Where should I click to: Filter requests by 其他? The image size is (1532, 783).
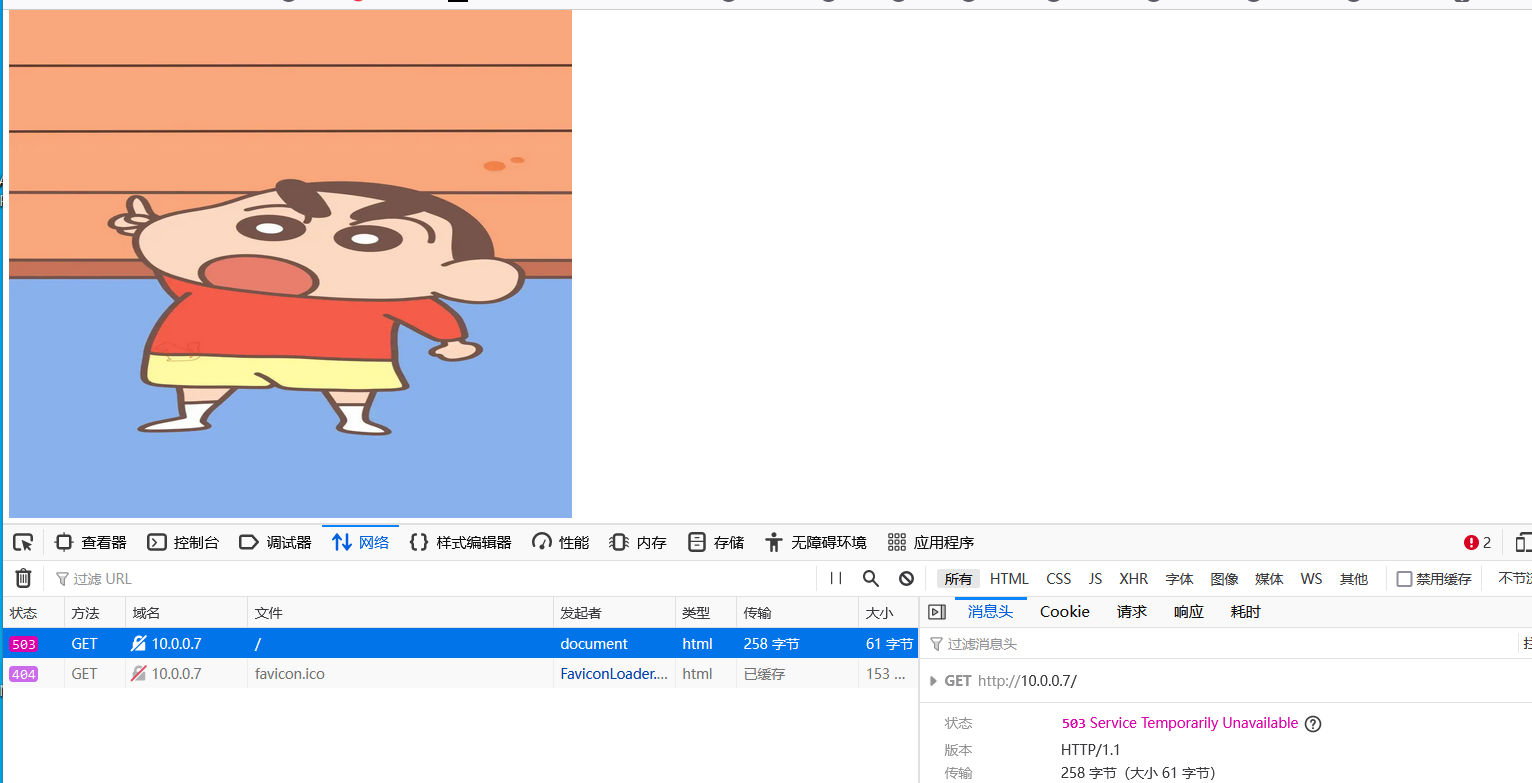point(1353,579)
